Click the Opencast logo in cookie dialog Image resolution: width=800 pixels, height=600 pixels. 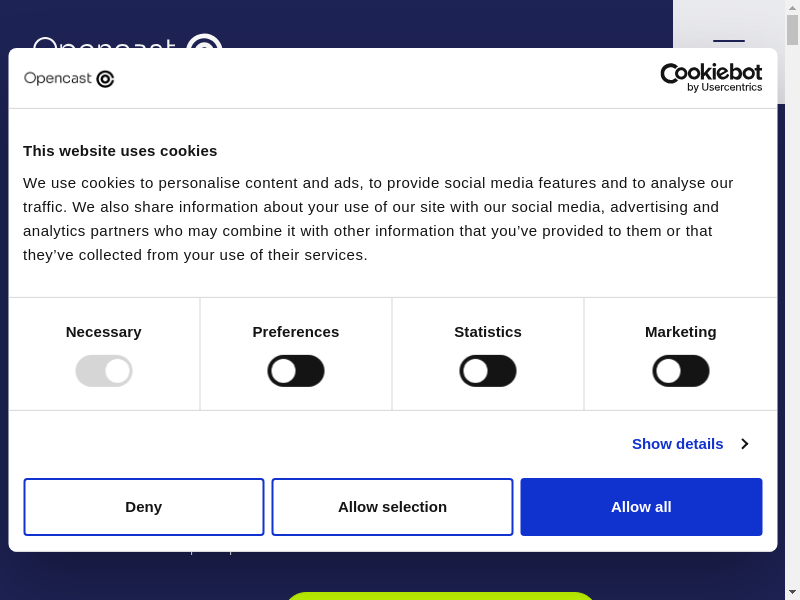(69, 78)
